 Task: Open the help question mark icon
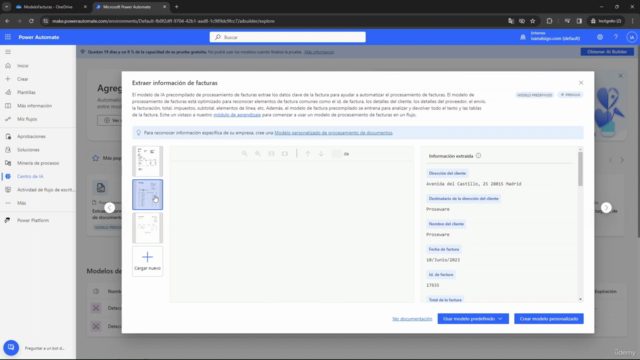pyautogui.click(x=616, y=37)
